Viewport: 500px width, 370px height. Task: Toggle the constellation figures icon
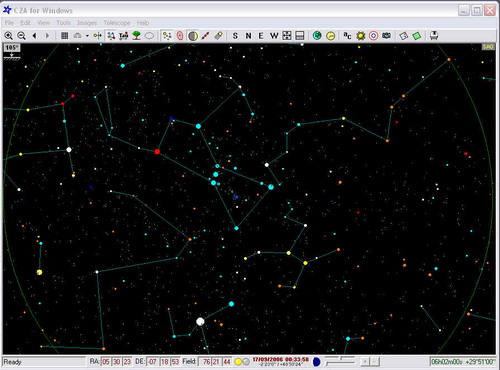(111, 36)
